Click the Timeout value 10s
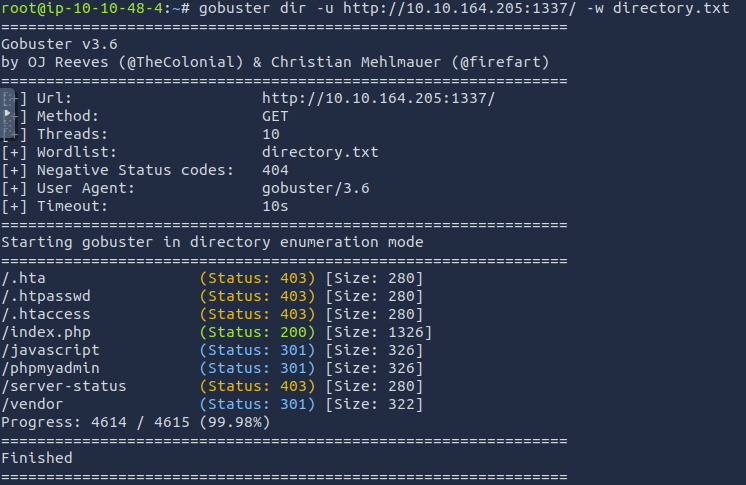Image resolution: width=746 pixels, height=485 pixels. [x=275, y=207]
